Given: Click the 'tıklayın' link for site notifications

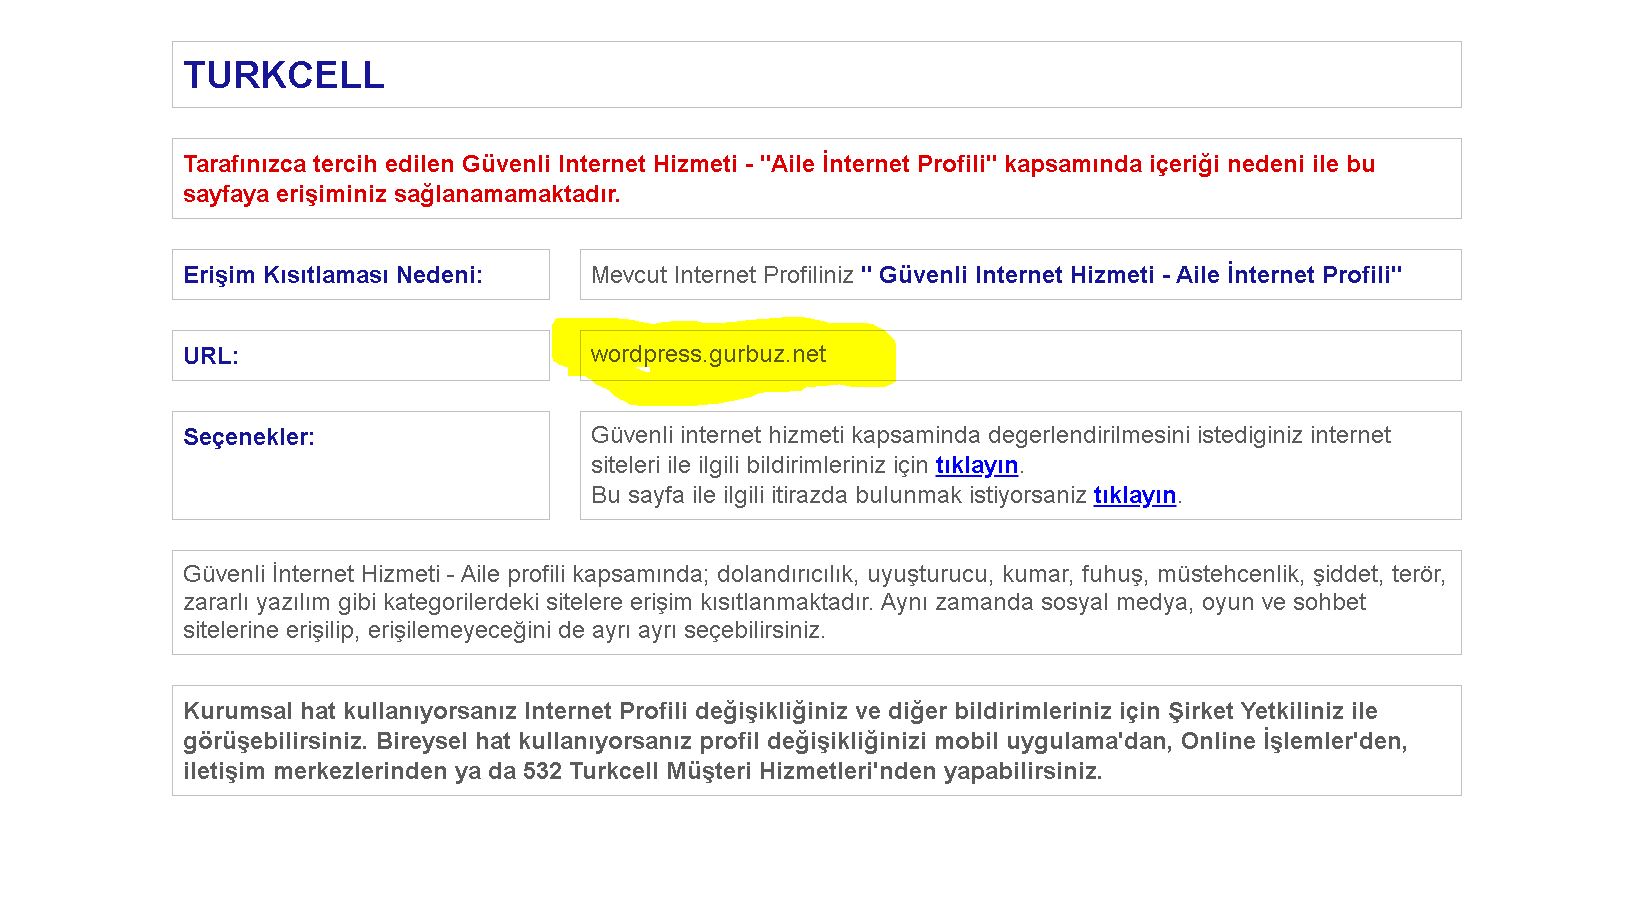Looking at the screenshot, I should (976, 465).
